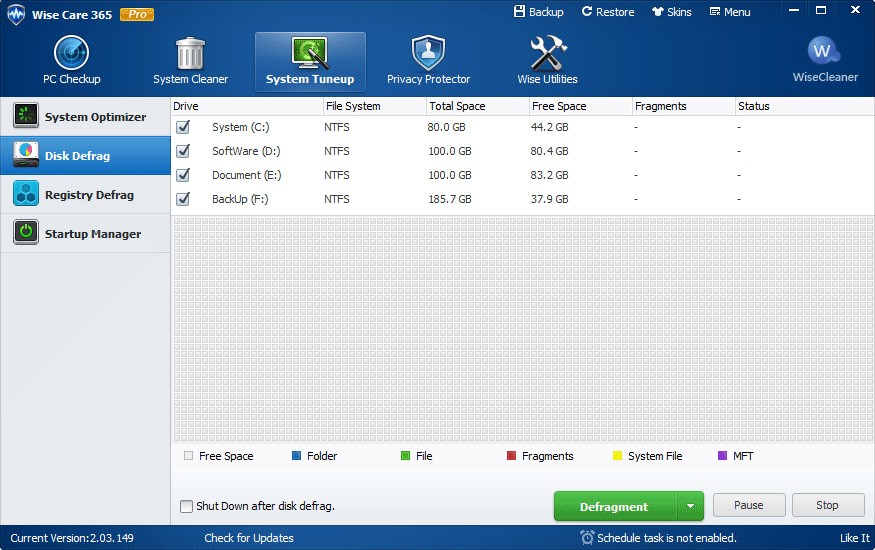Screen dimensions: 875x550
Task: Open Startup Manager section
Action: click(85, 234)
